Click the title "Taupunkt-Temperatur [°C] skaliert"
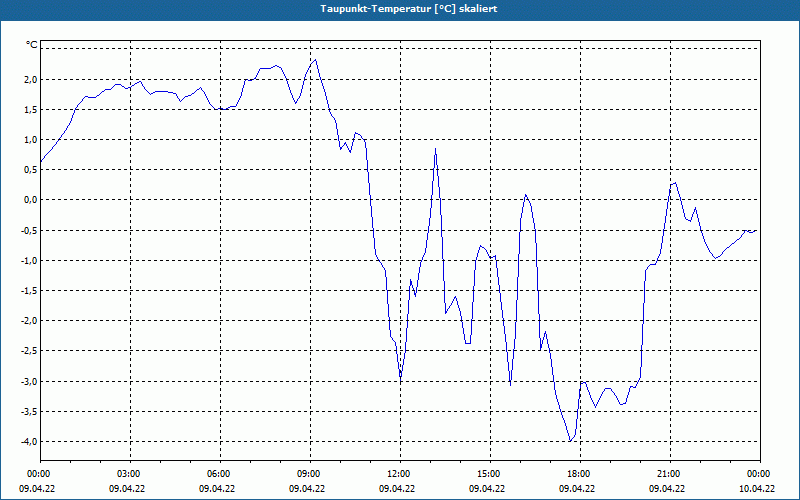The image size is (800, 500). pos(409,9)
